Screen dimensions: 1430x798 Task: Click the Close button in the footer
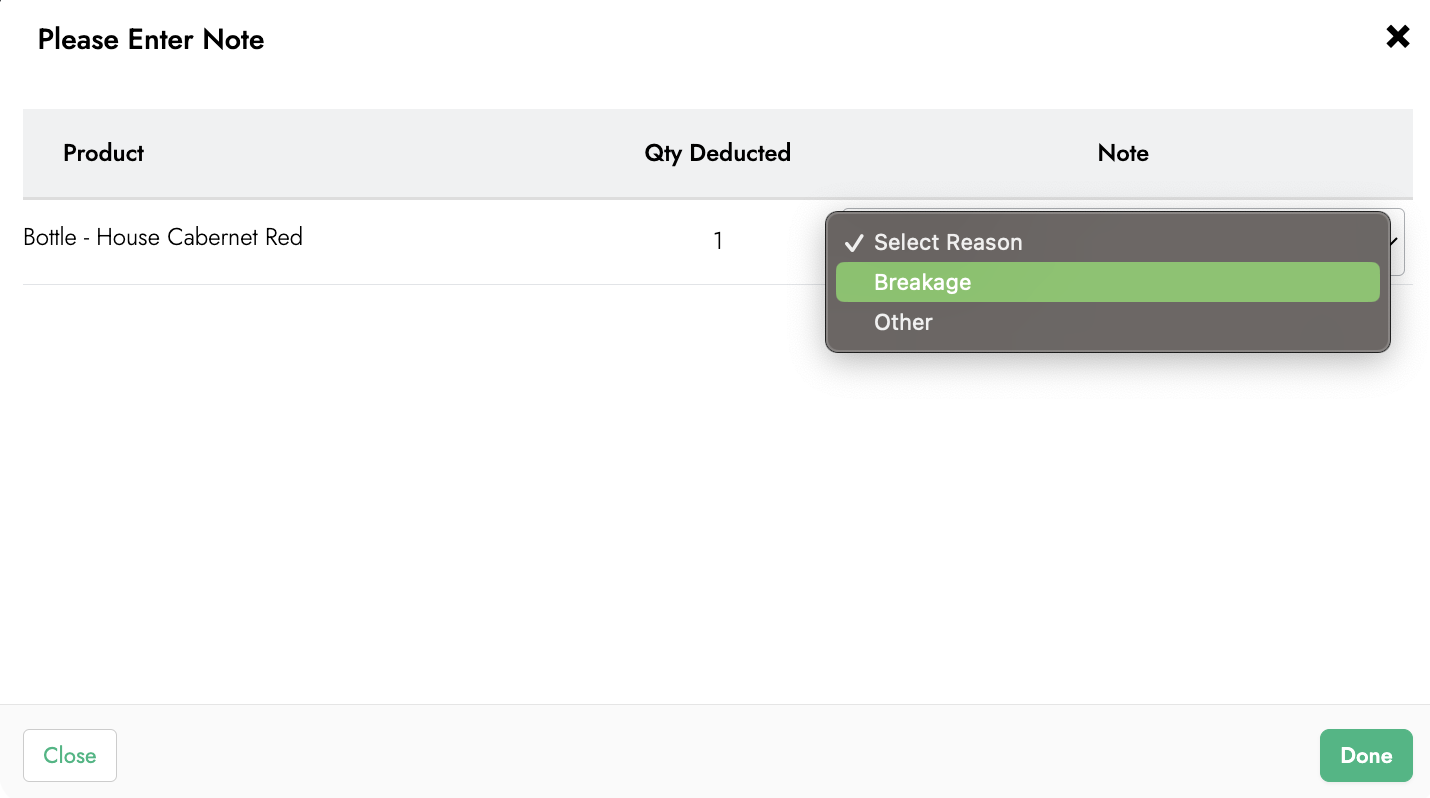(x=70, y=755)
